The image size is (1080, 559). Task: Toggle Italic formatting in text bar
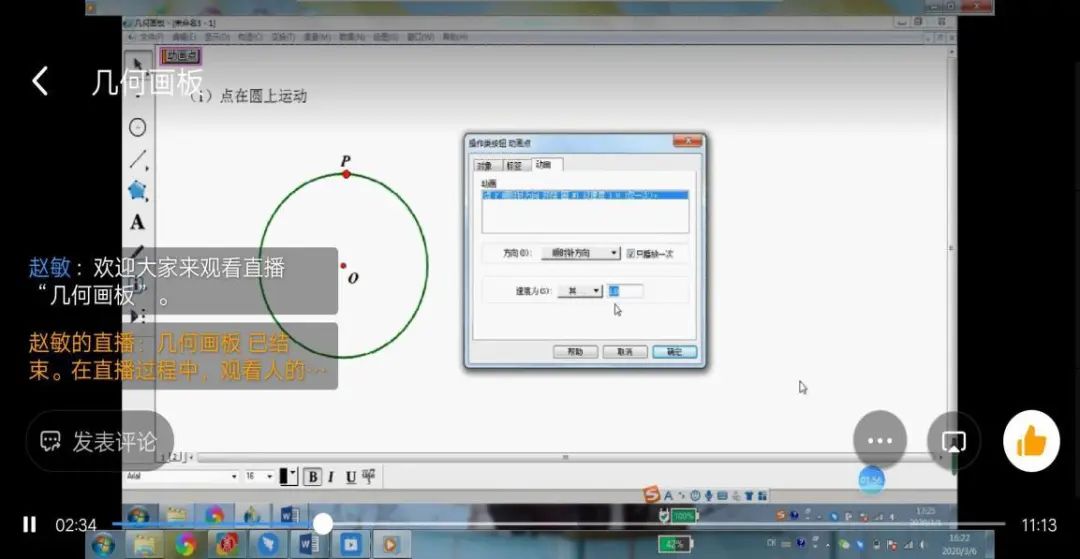(x=331, y=477)
